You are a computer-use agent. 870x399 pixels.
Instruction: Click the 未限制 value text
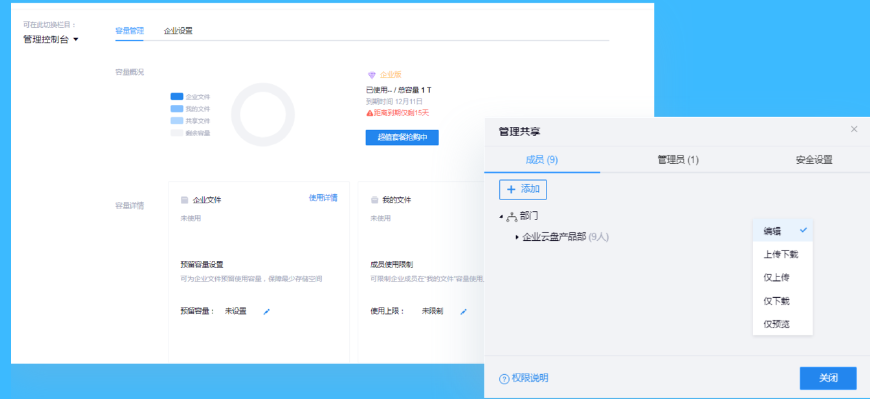pos(432,311)
